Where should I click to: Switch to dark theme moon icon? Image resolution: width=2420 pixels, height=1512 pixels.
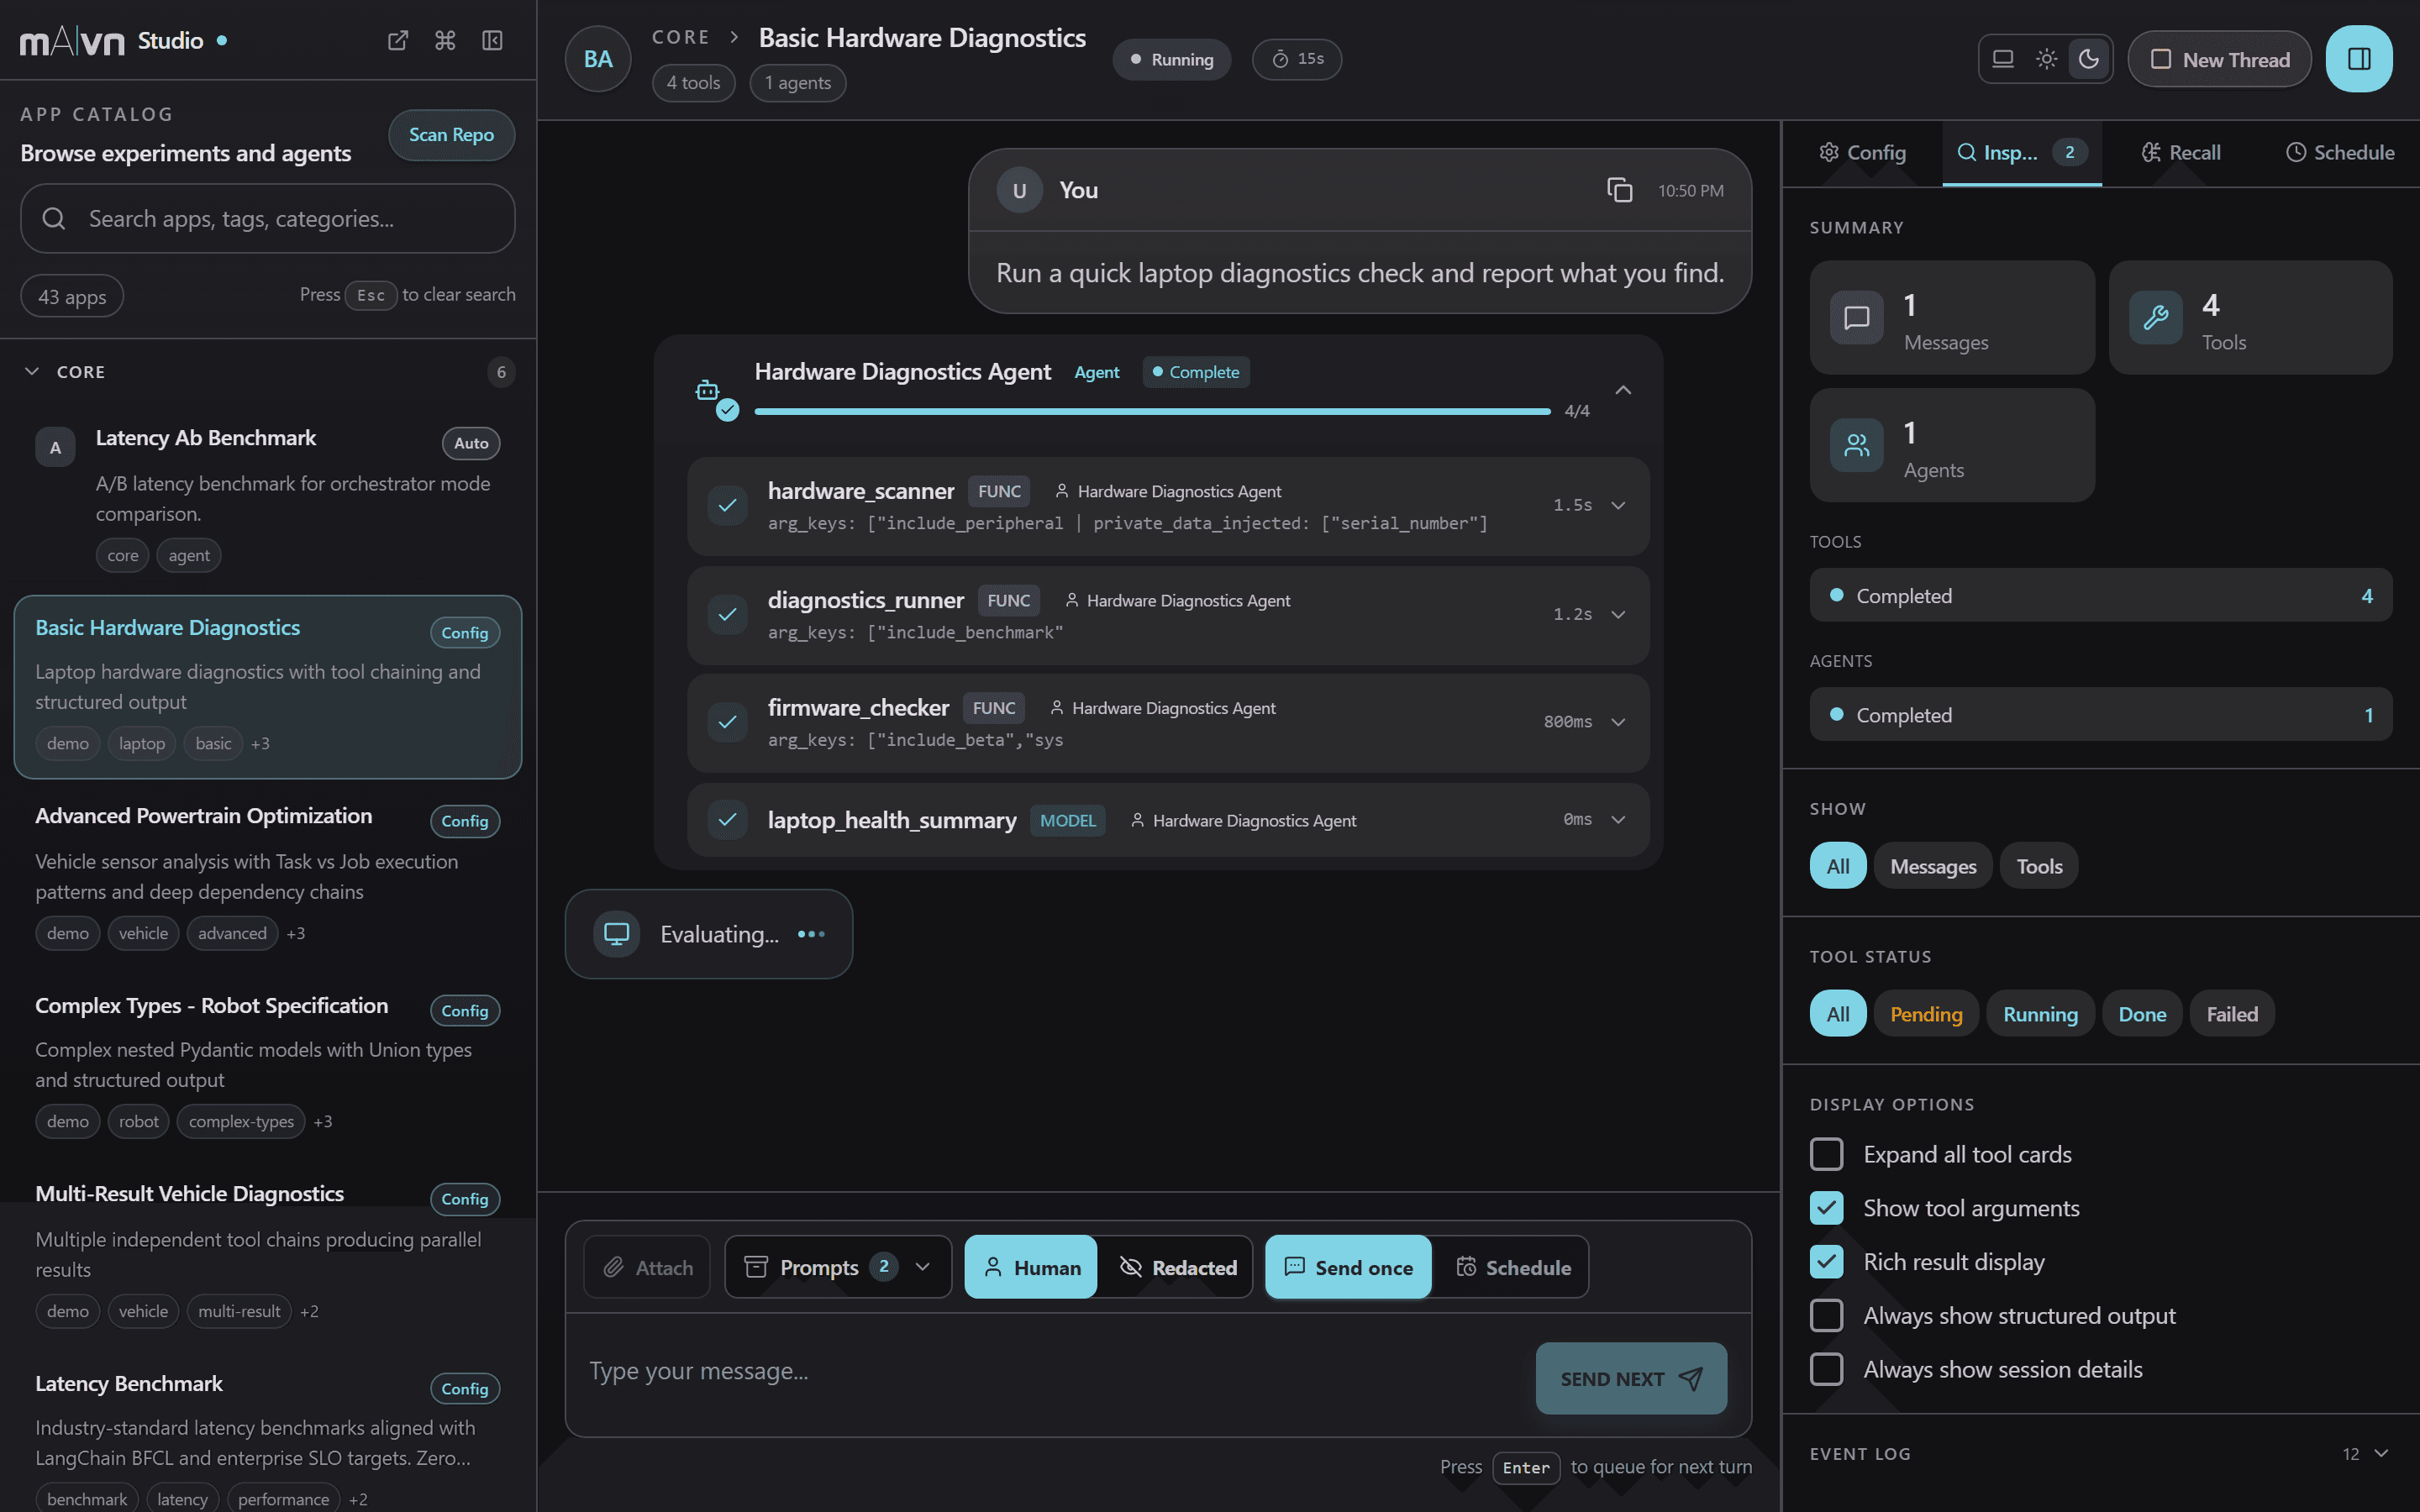tap(2088, 59)
